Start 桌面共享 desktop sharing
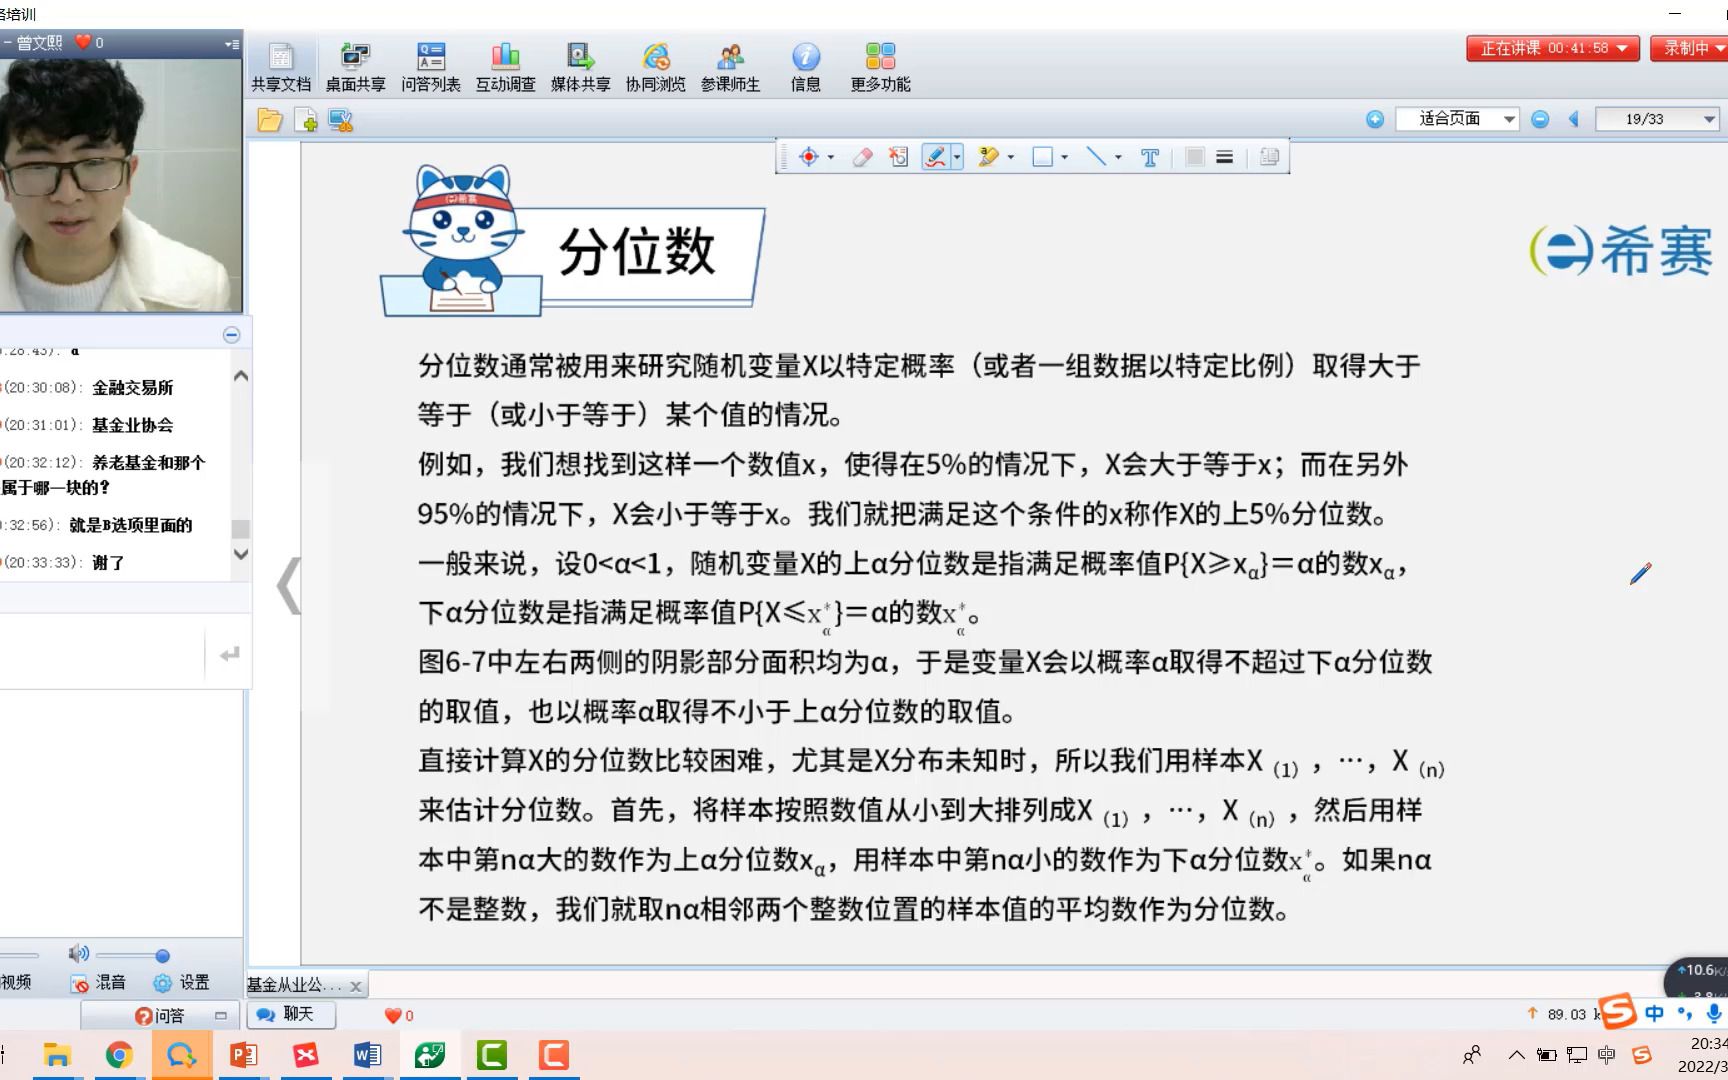Screen dimensions: 1728x1080 [356, 63]
